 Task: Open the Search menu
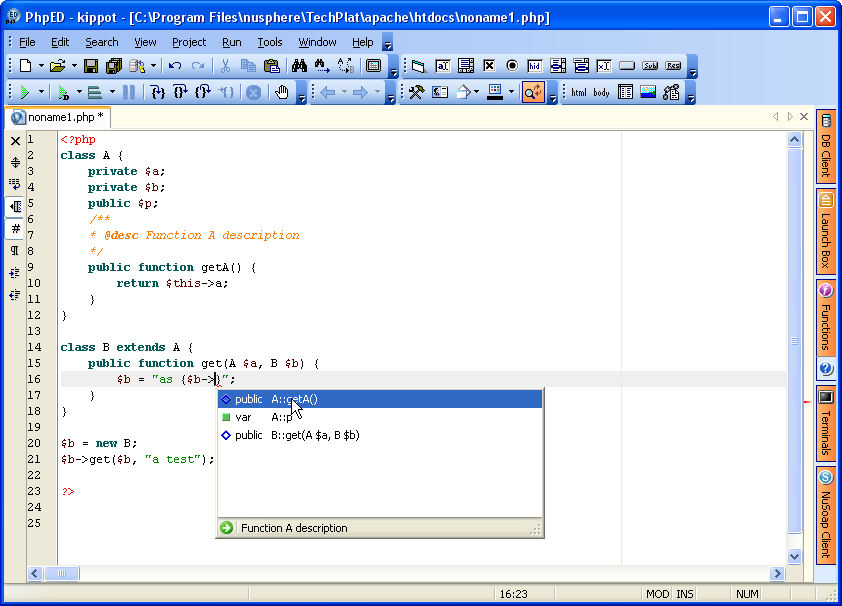[101, 42]
